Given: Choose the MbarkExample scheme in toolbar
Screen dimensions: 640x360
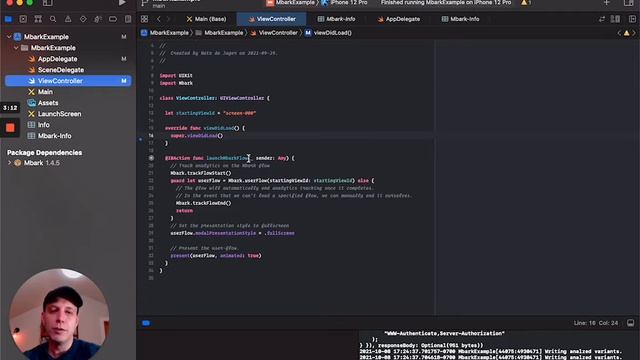Looking at the screenshot, I should pyautogui.click(x=291, y=3).
